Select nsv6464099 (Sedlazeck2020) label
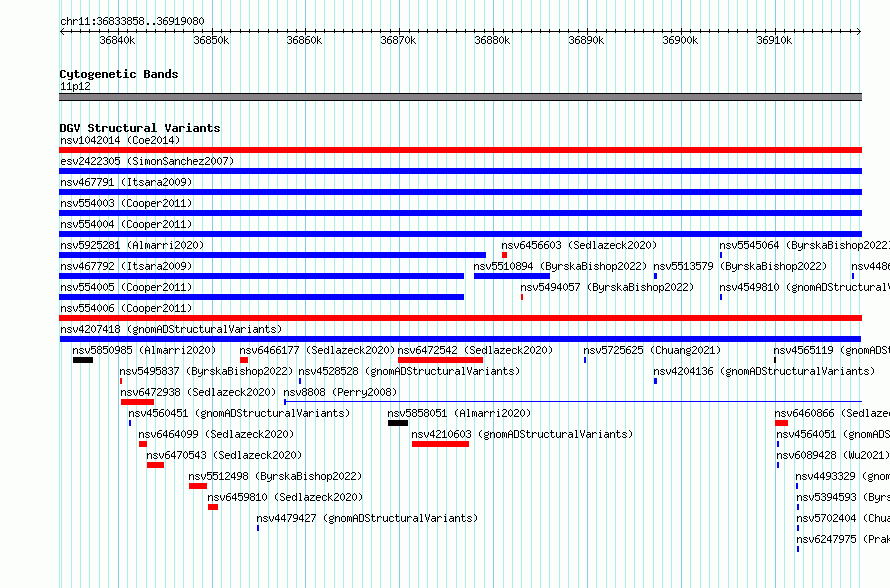890x588 pixels. (x=216, y=434)
